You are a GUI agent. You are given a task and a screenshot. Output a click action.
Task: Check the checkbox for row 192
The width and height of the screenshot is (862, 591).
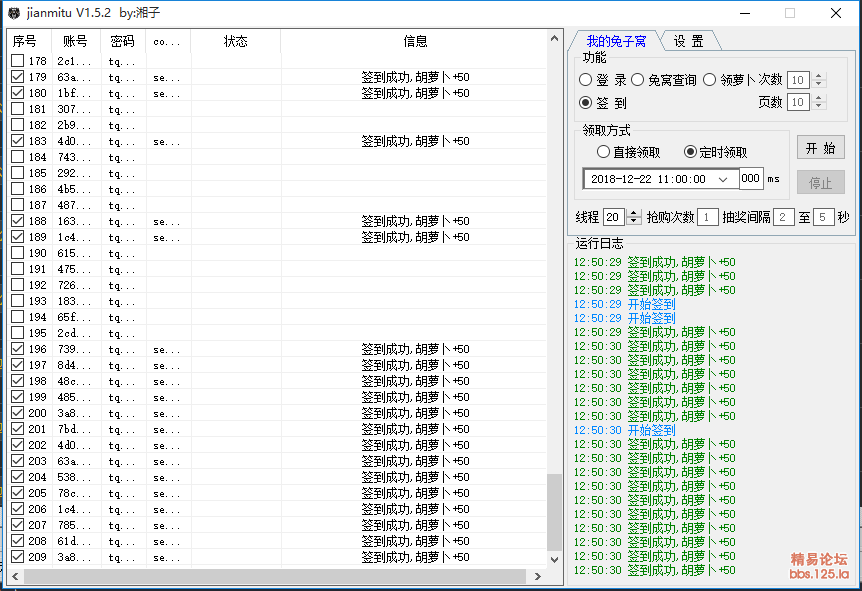click(18, 285)
